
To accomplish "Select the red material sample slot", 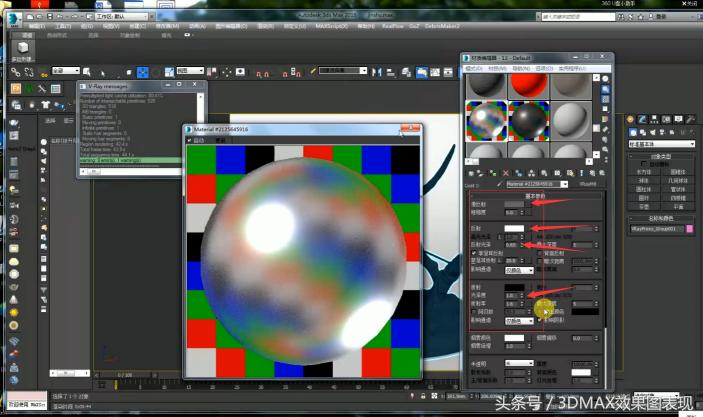I will [529, 86].
